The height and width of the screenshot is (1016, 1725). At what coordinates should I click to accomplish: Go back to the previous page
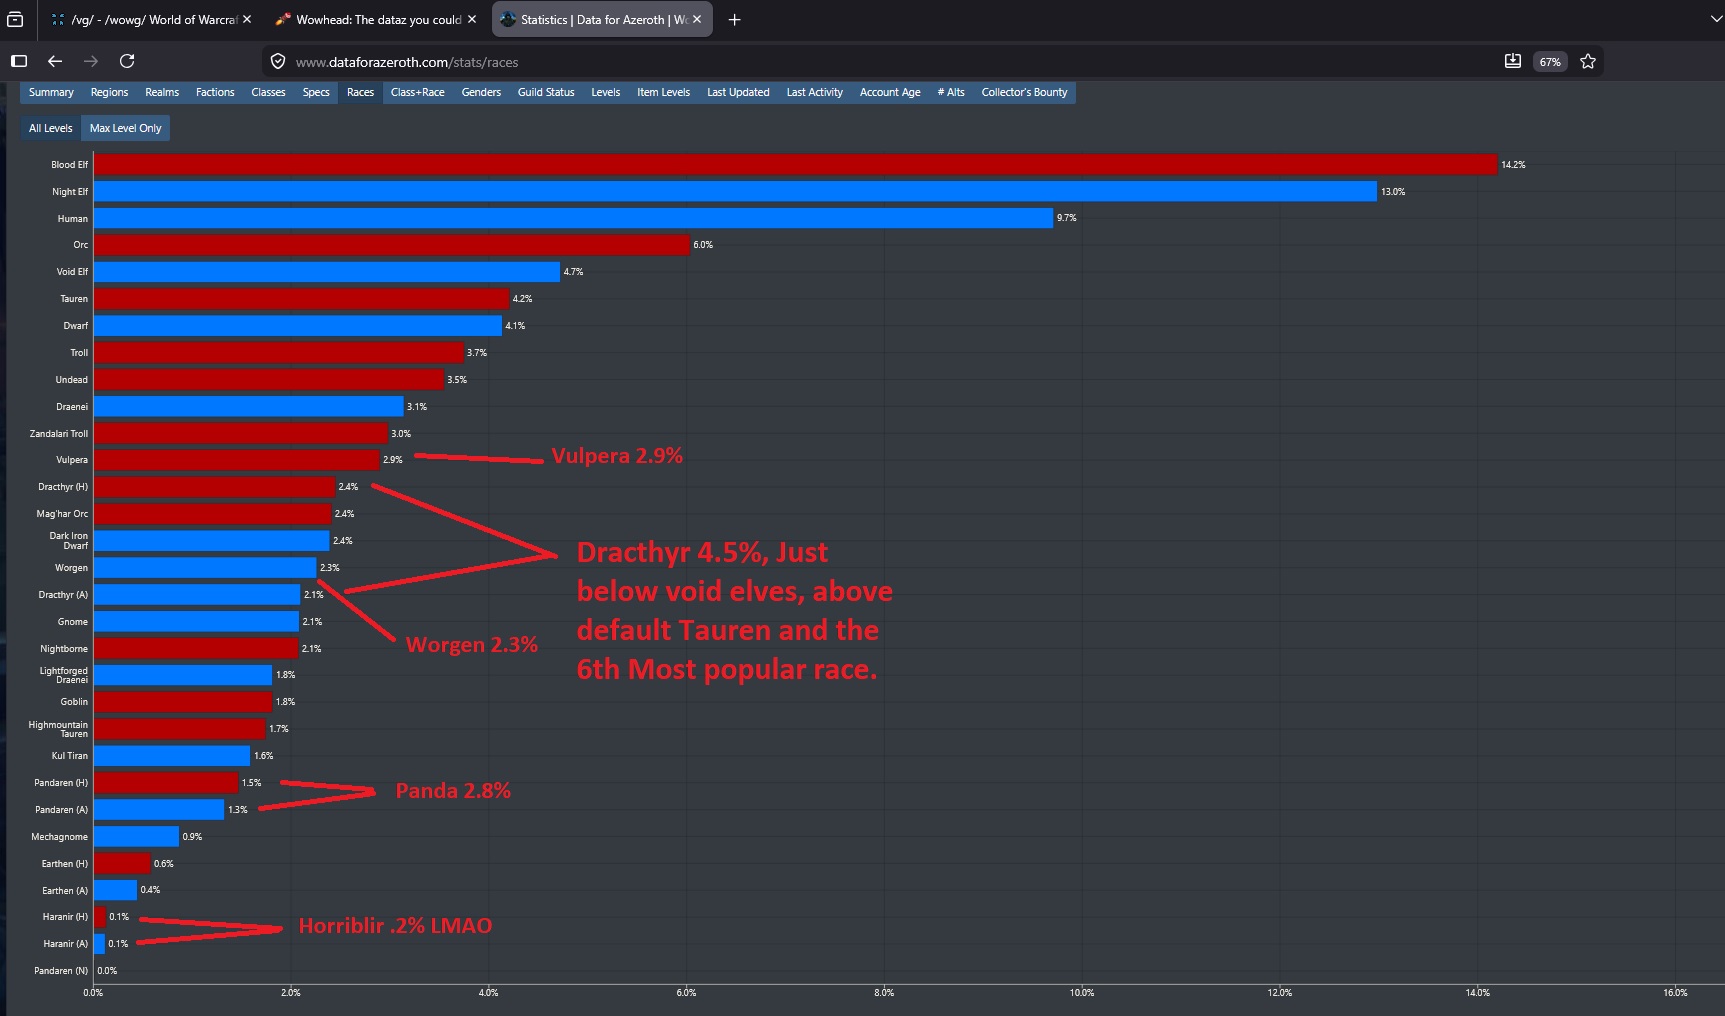(x=55, y=61)
